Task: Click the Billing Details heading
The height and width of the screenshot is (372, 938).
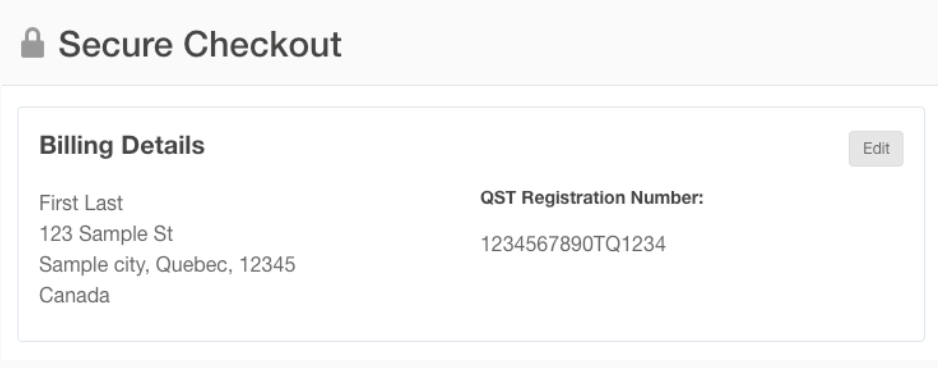Action: (x=122, y=145)
